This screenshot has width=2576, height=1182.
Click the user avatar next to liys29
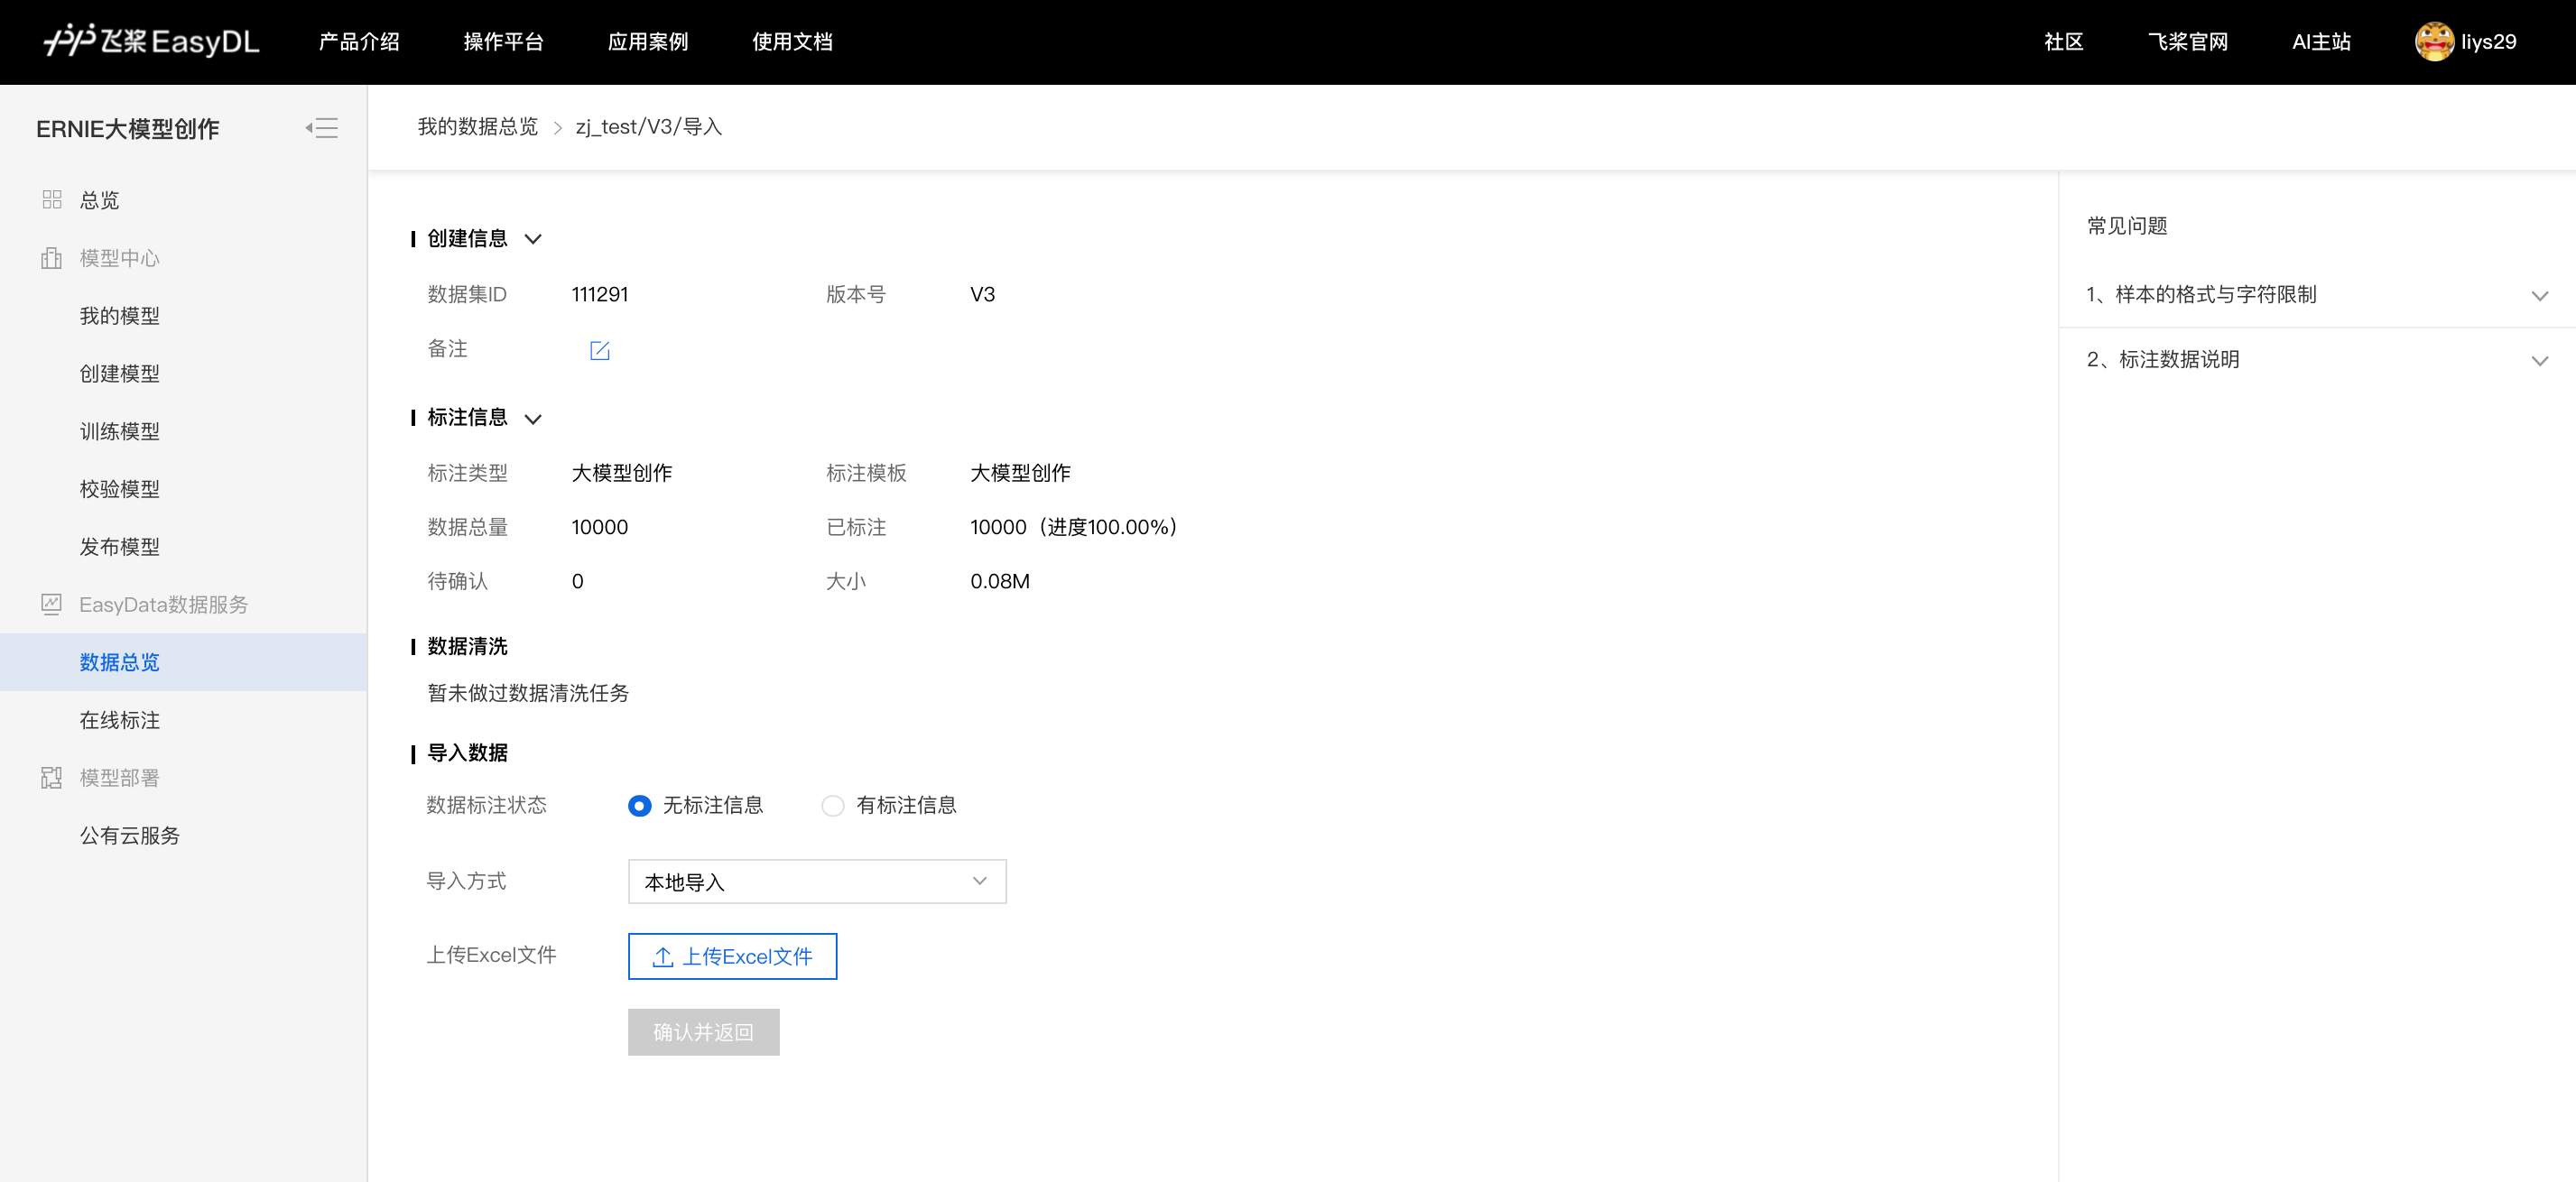pos(2434,42)
